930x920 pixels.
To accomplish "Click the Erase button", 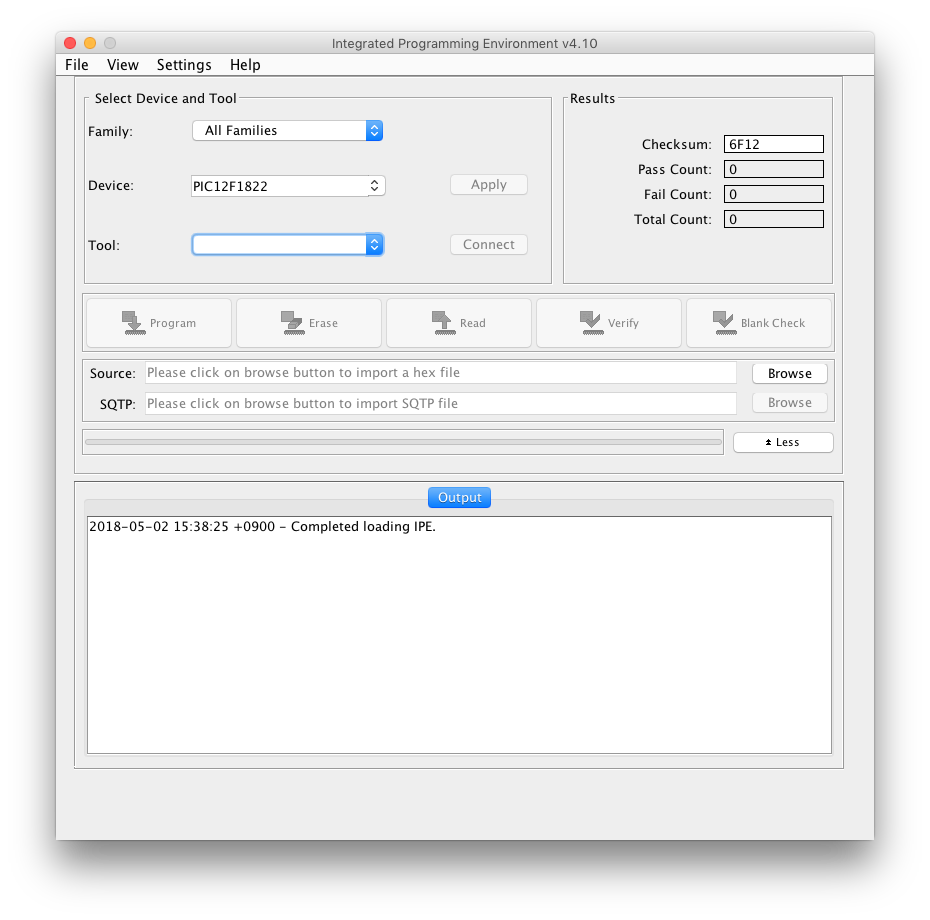I will 309,323.
